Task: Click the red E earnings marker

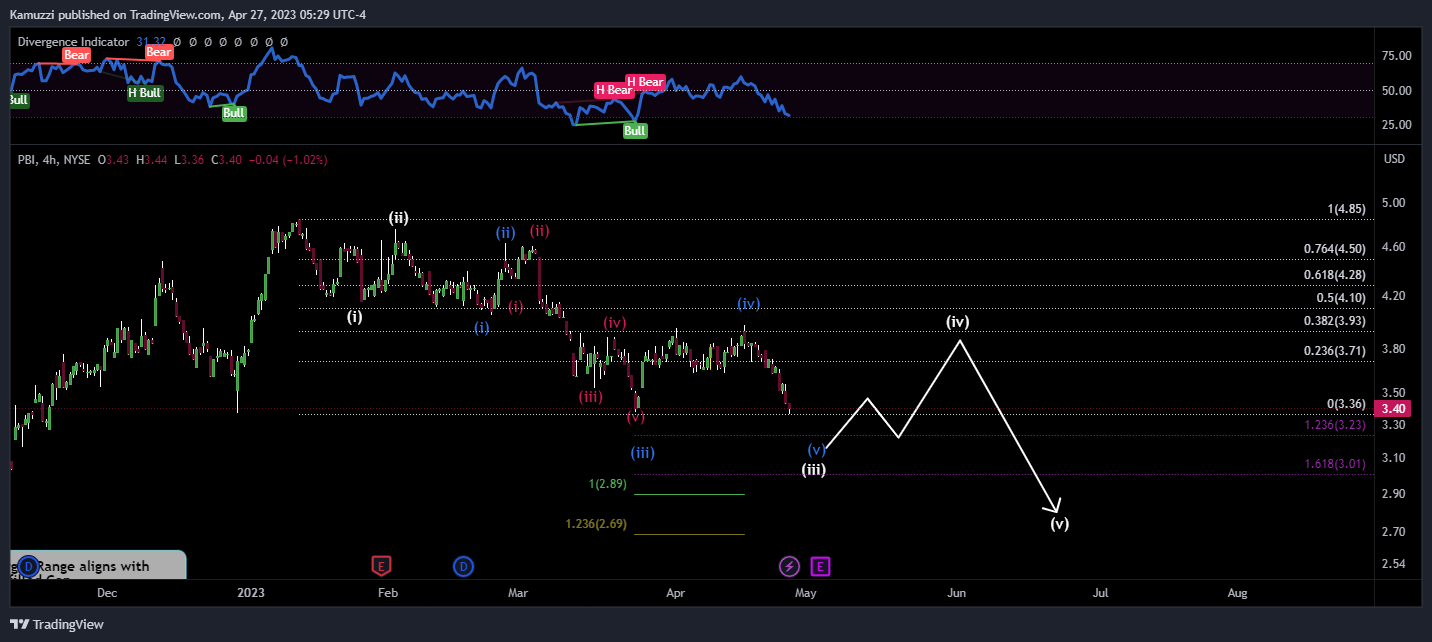Action: tap(380, 567)
